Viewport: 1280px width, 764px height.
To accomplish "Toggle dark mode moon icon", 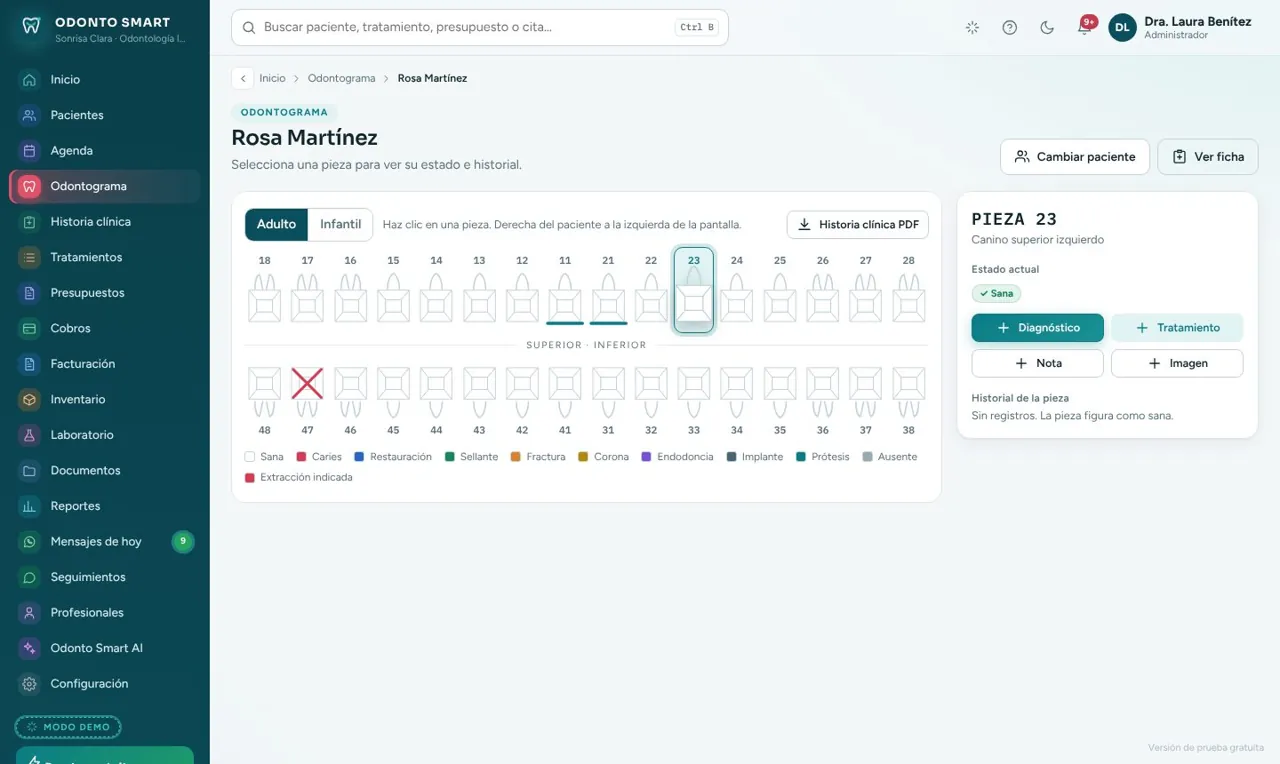I will [1047, 28].
